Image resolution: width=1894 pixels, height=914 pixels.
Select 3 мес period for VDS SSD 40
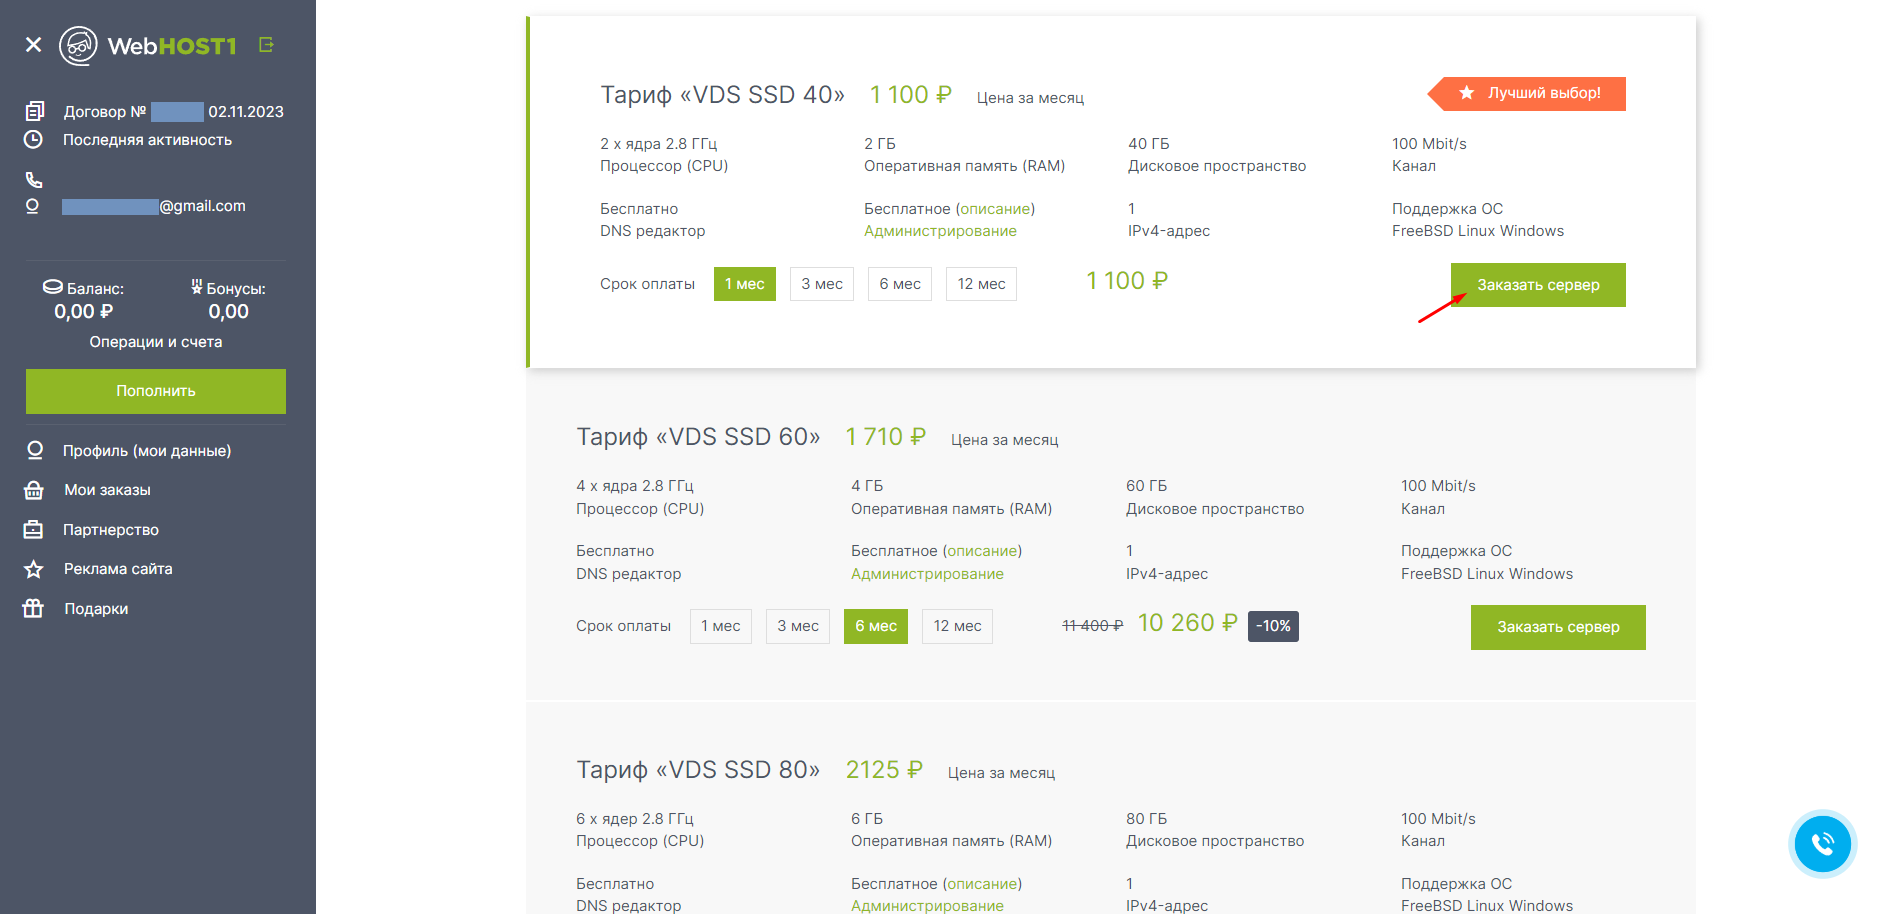(821, 284)
